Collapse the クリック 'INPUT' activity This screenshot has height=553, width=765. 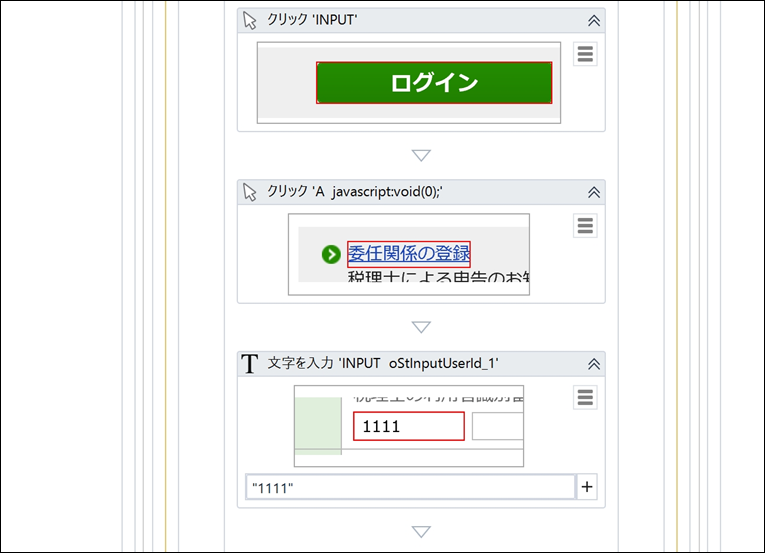click(x=594, y=20)
